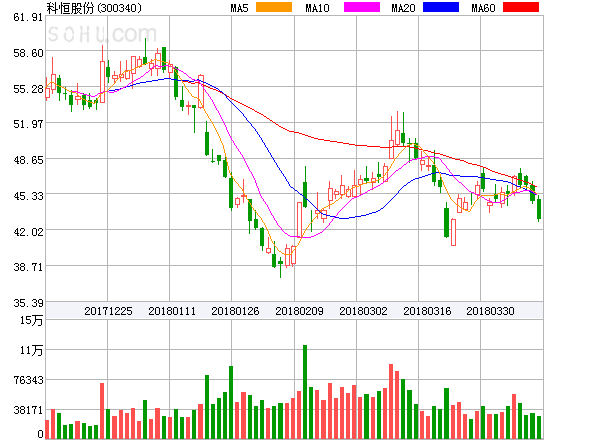This screenshot has width=600, height=440.
Task: Select the MA10 legend label
Action: coord(317,8)
